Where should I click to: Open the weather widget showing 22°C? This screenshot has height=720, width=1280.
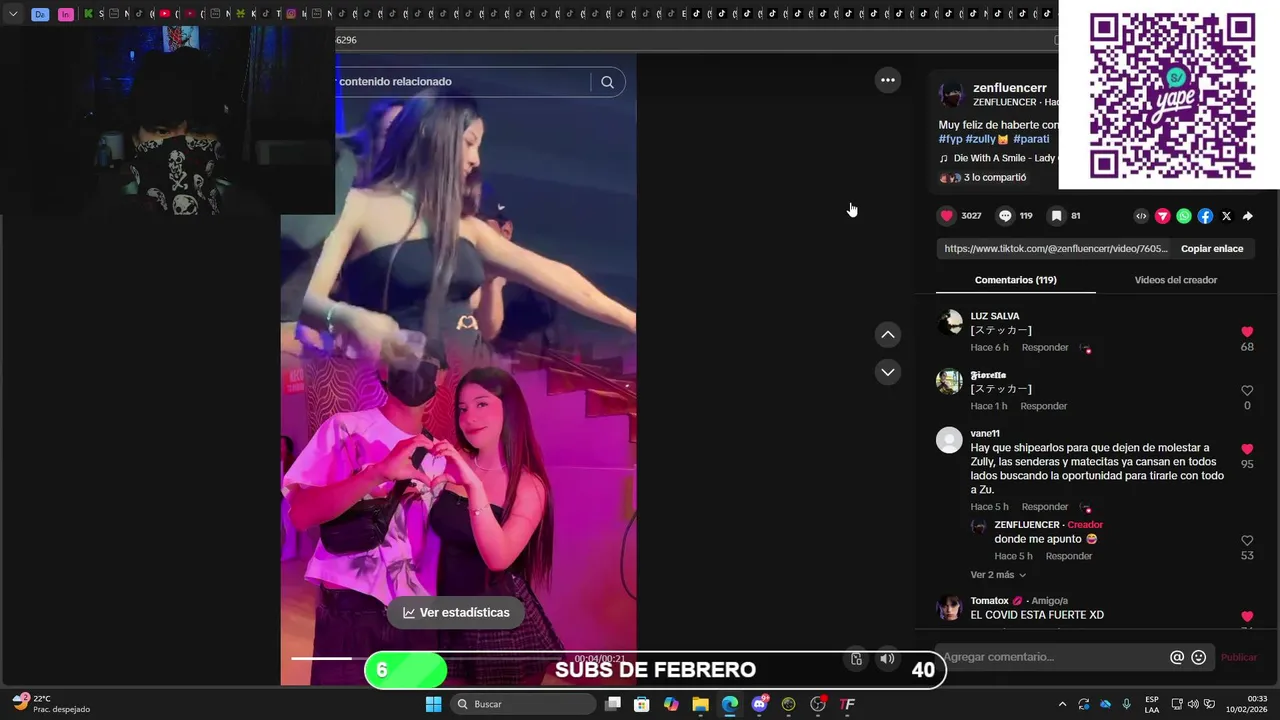point(50,704)
